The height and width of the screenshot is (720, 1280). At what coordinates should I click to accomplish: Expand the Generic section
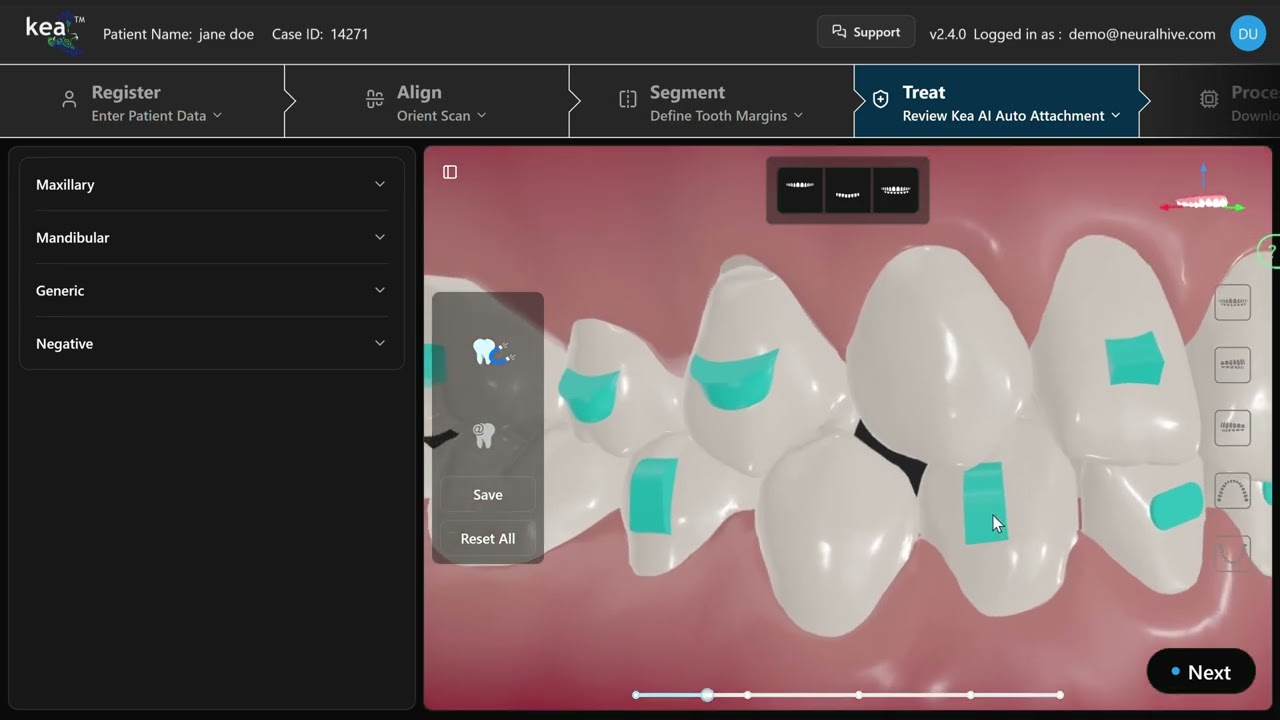tap(211, 291)
